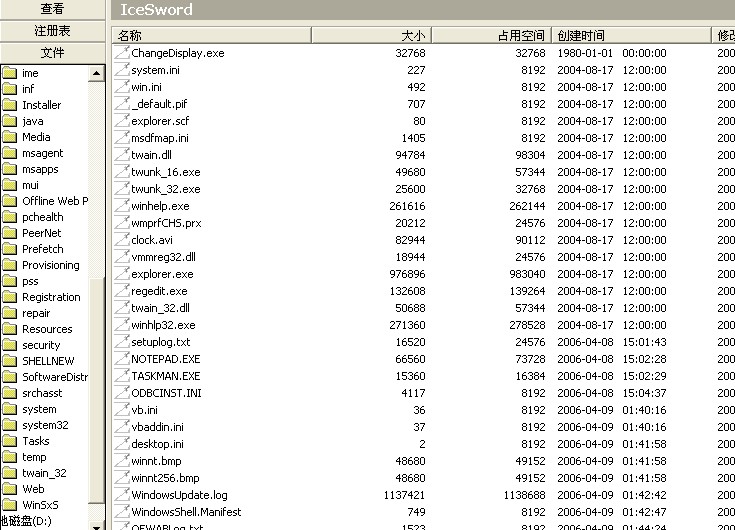Select the Installer folder icon
This screenshot has height=530, width=735.
coord(9,105)
